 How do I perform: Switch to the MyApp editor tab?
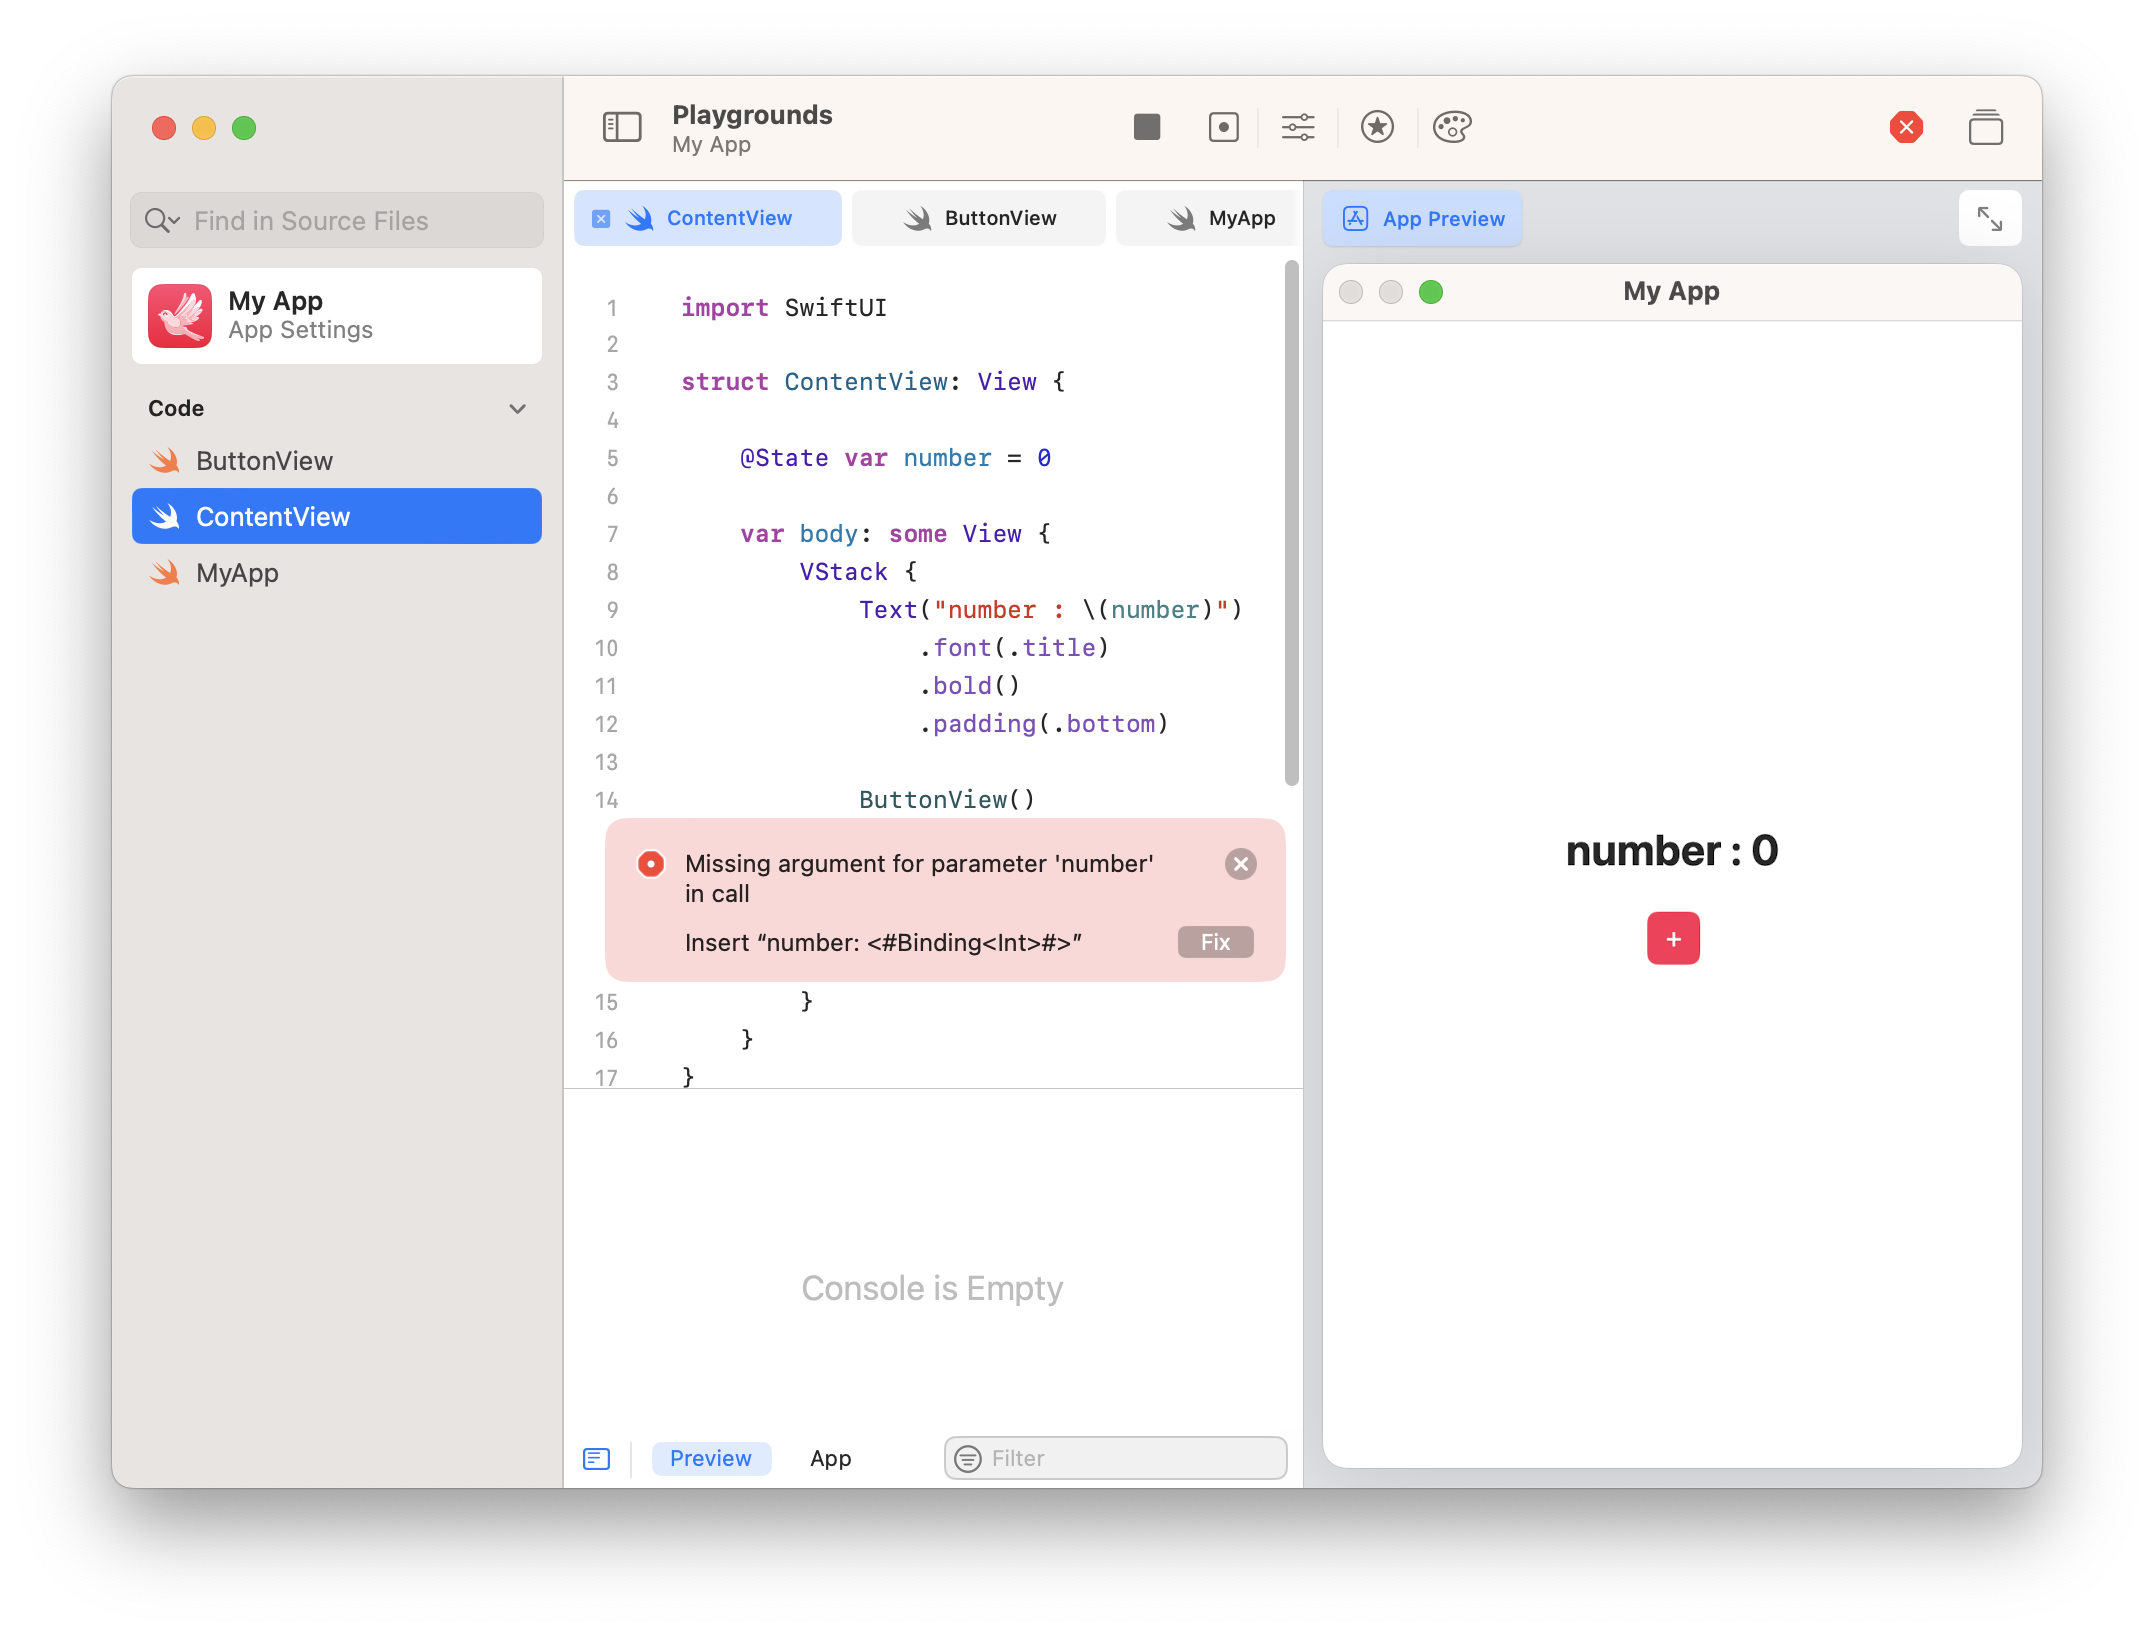pyautogui.click(x=1220, y=218)
